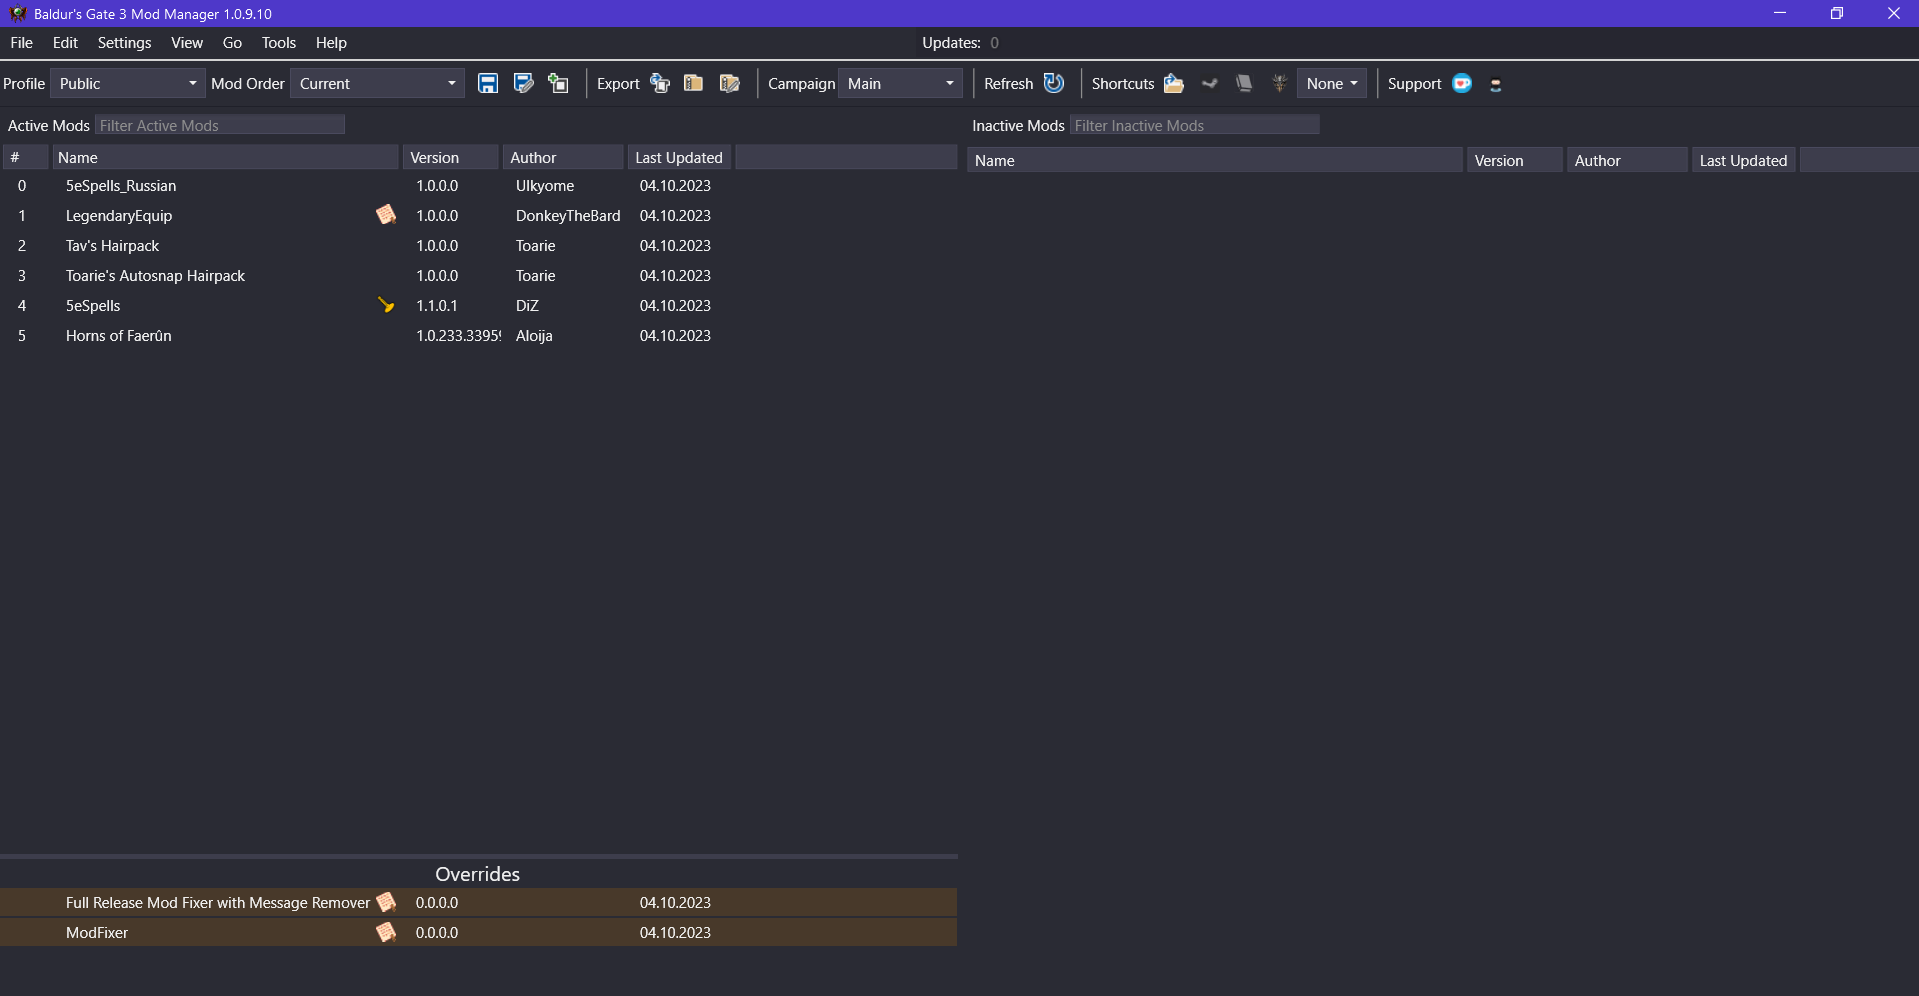Select the LegendaryEquip mod row
The image size is (1919, 996).
(x=479, y=216)
